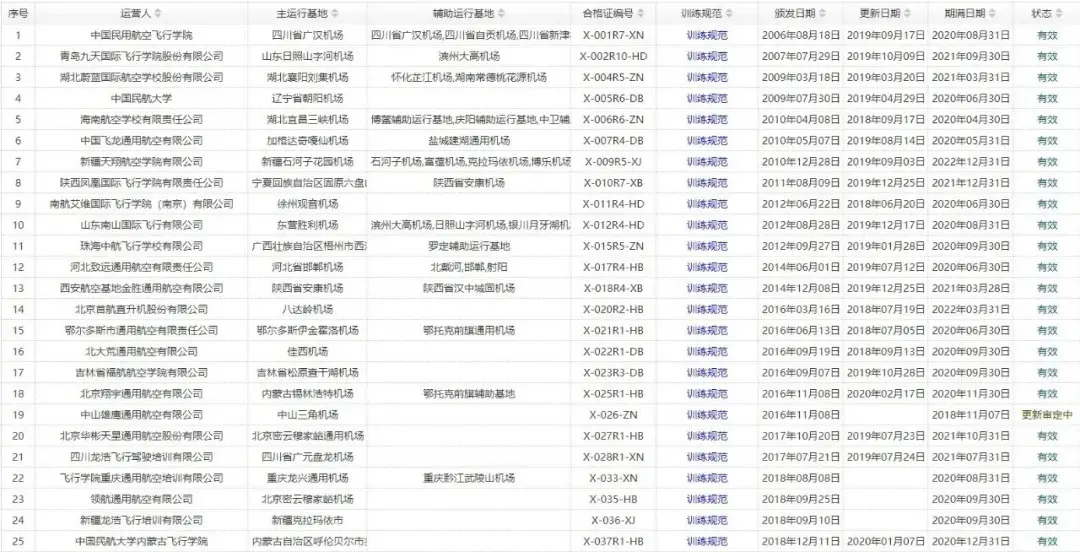The height and width of the screenshot is (552, 1080).
Task: Select row number 13 cell
Action: click(18, 288)
